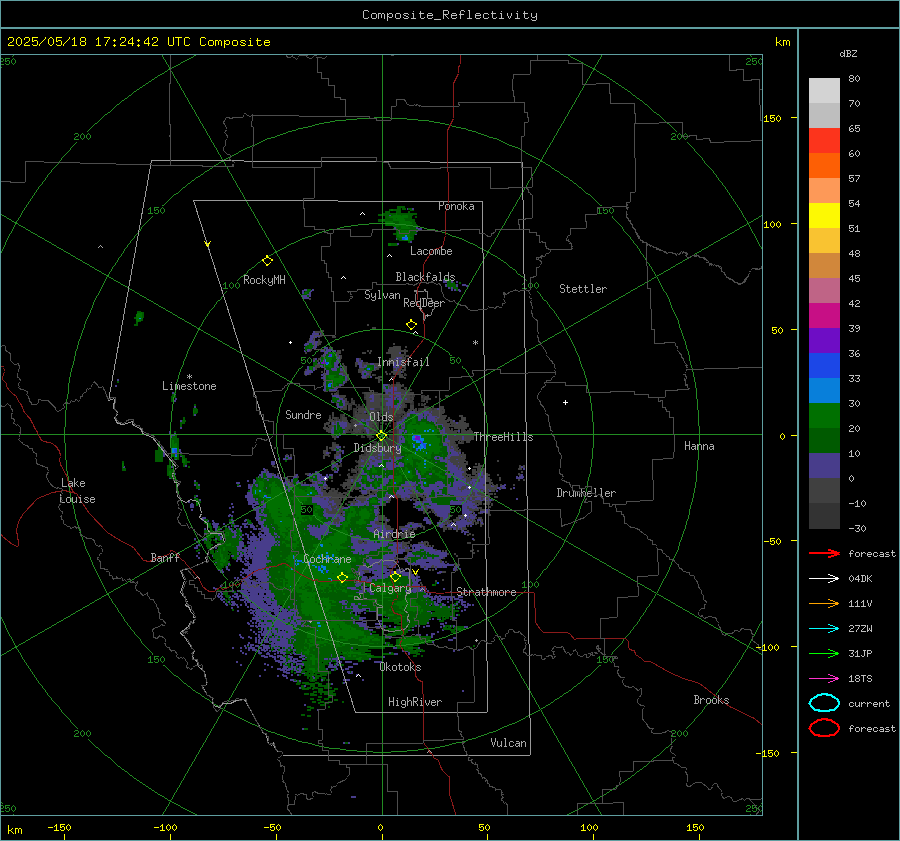Viewport: 900px width, 841px height.
Task: Click the Cochrane map label
Action: click(327, 559)
